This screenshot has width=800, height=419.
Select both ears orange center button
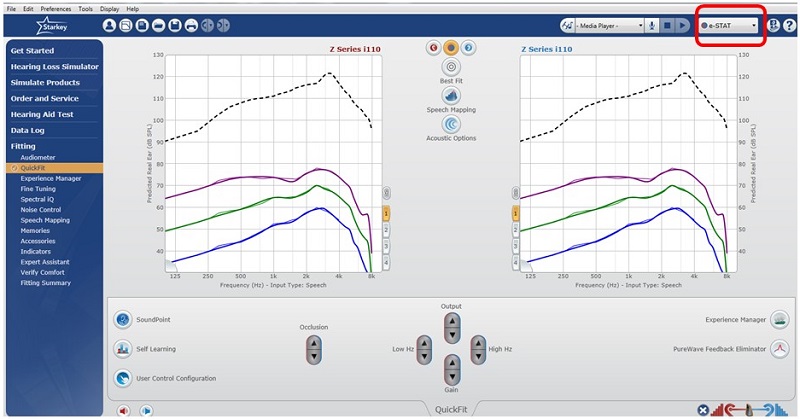(451, 48)
